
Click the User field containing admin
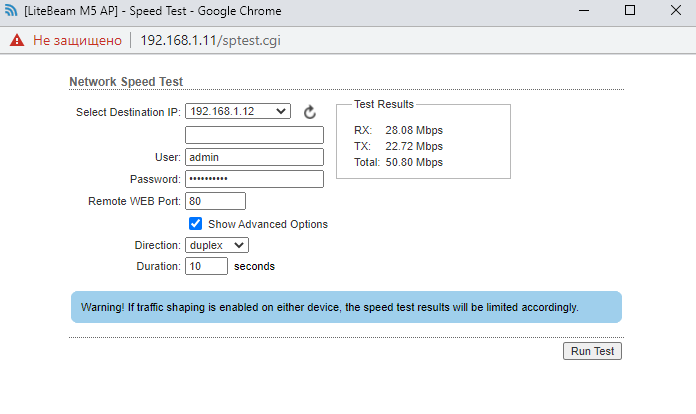[x=254, y=157]
